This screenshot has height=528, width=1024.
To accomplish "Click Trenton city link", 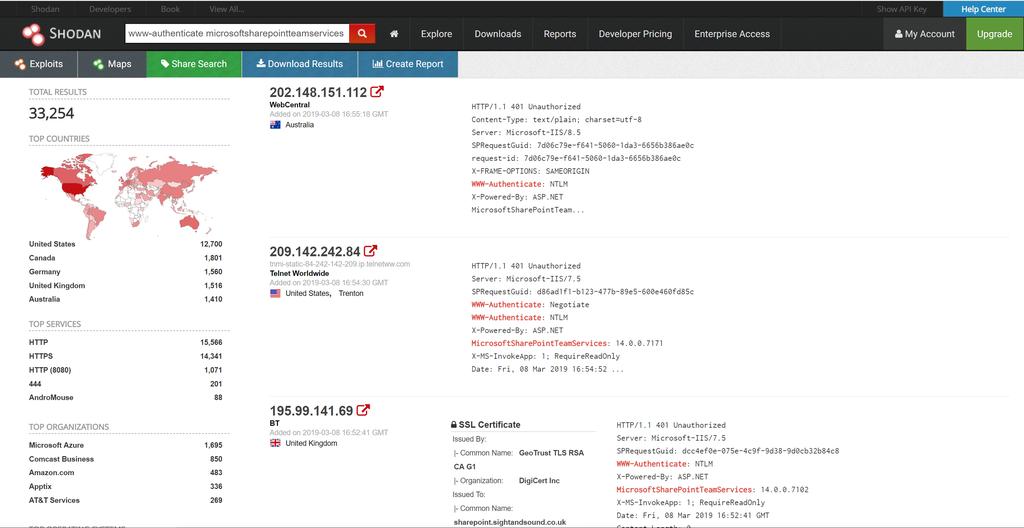I will pyautogui.click(x=351, y=293).
